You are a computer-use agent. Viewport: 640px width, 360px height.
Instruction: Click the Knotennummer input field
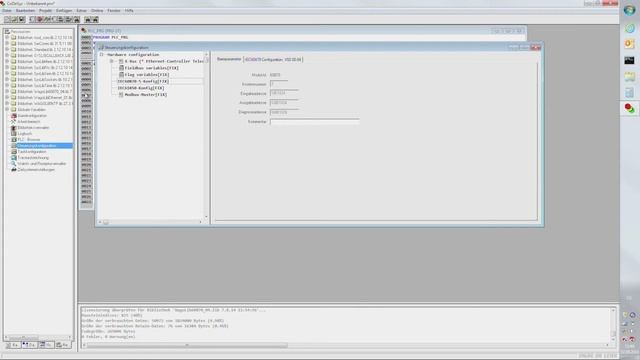coord(279,84)
